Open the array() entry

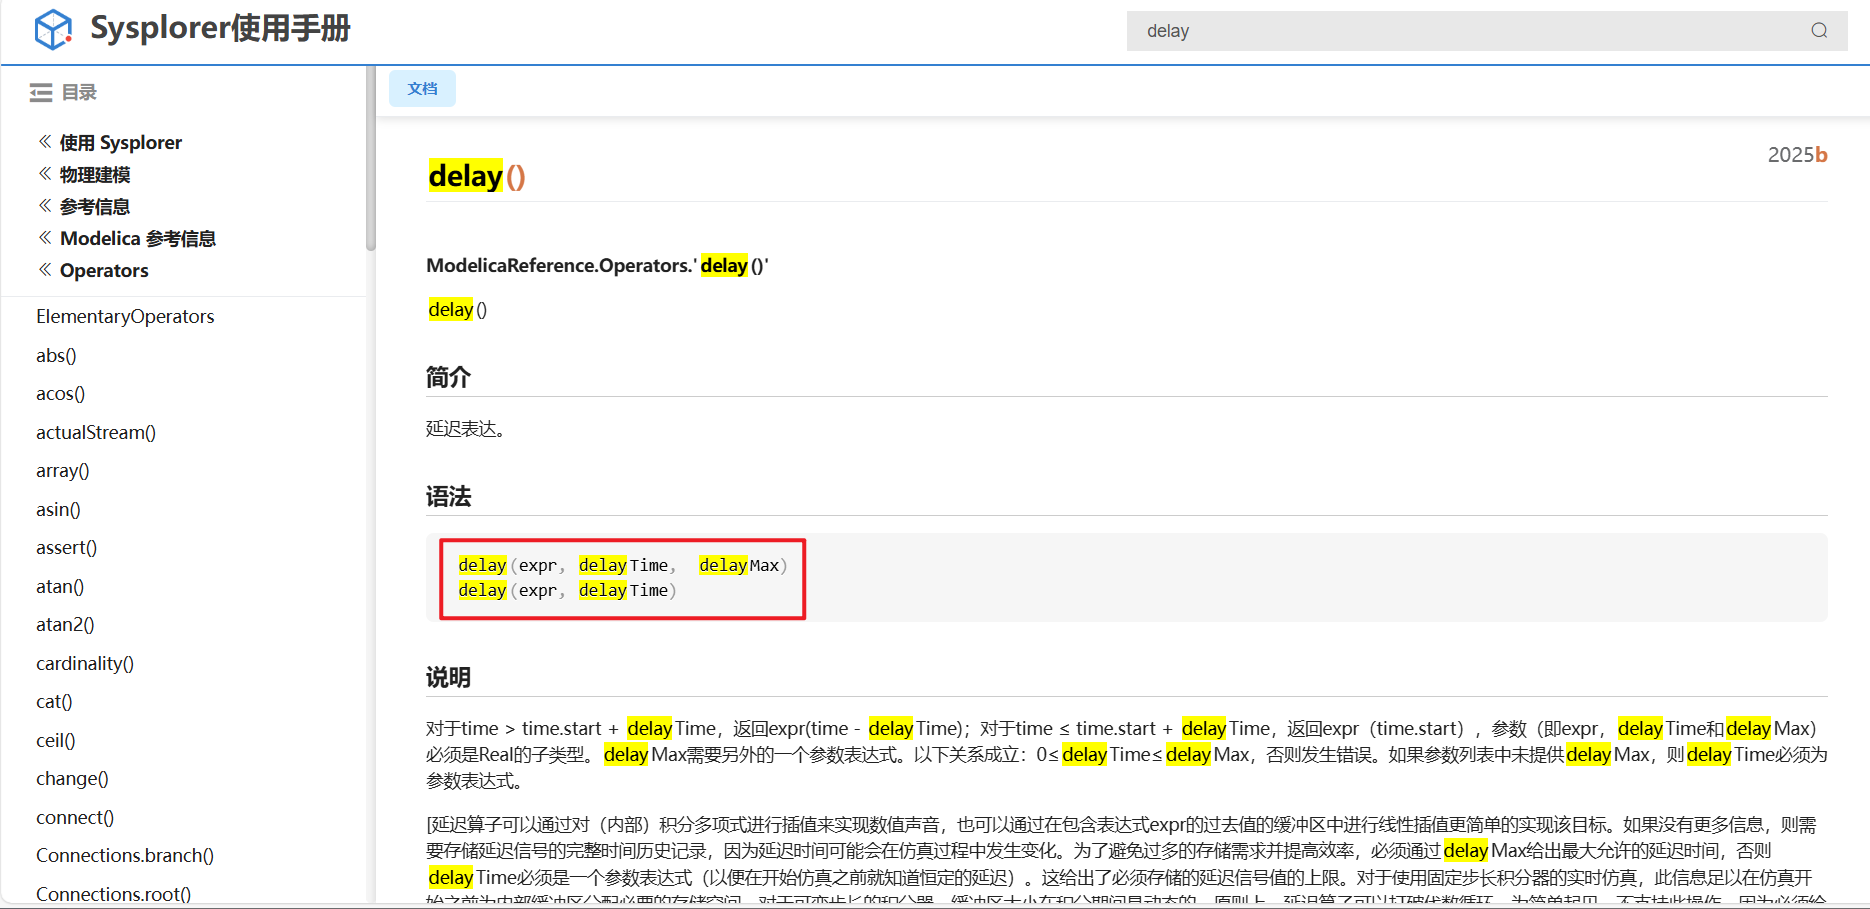63,470
